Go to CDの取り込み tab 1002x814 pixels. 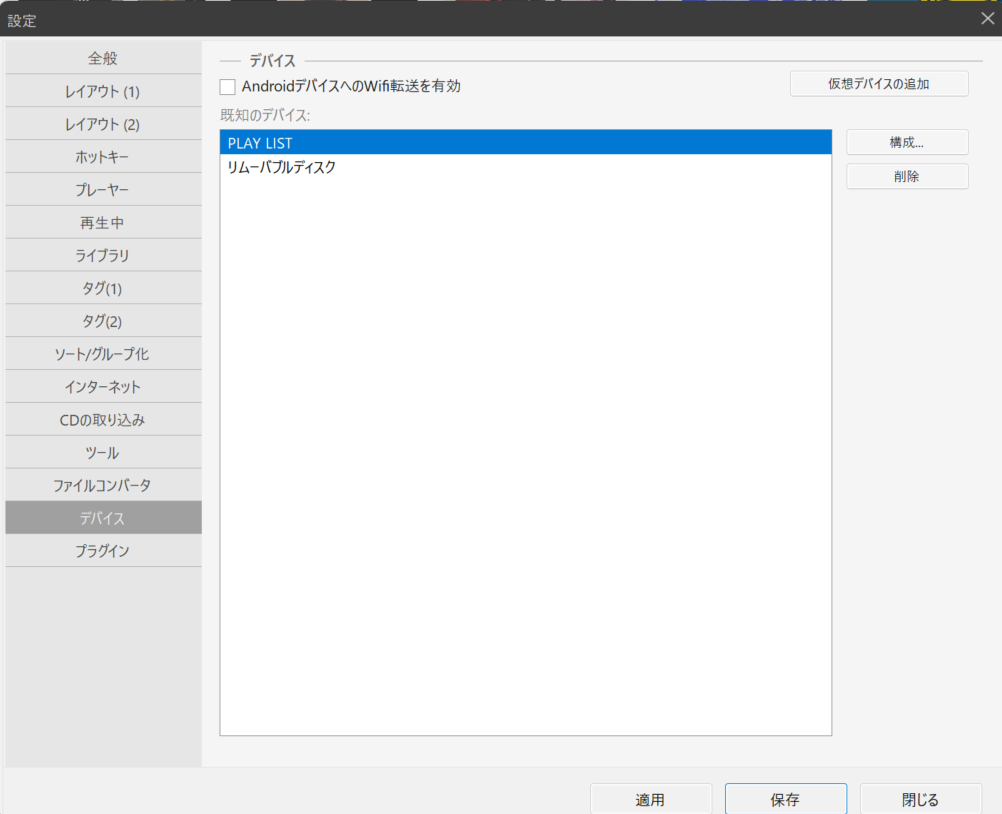[x=103, y=420]
